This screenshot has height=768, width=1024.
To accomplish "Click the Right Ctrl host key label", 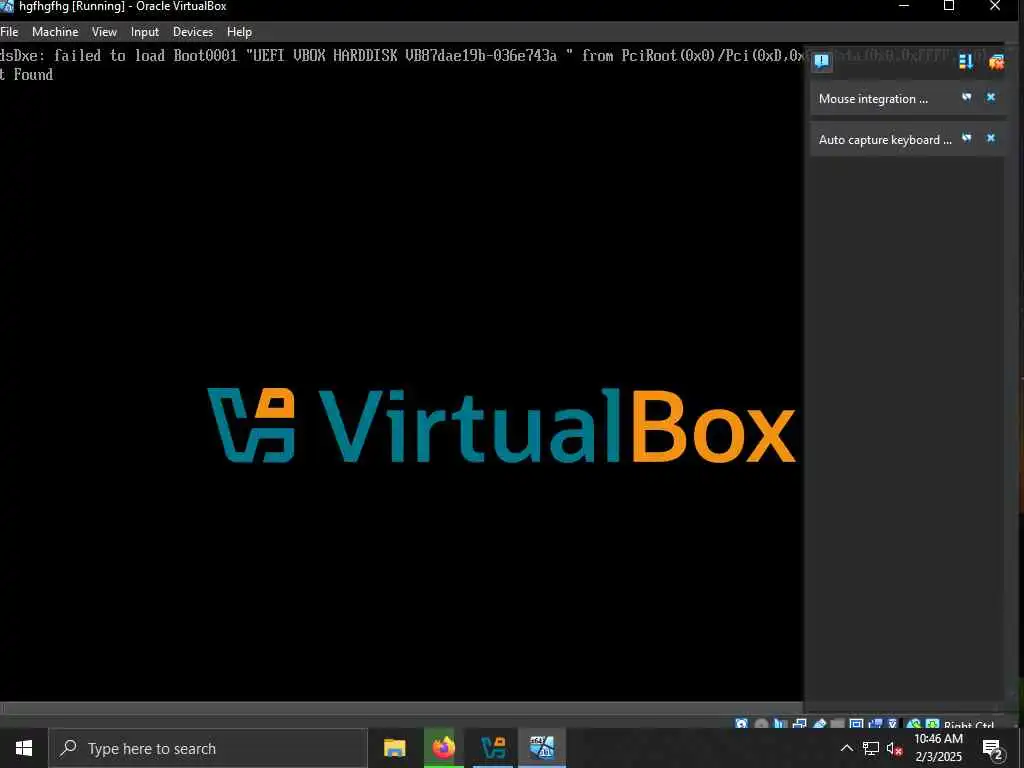I will tap(969, 725).
